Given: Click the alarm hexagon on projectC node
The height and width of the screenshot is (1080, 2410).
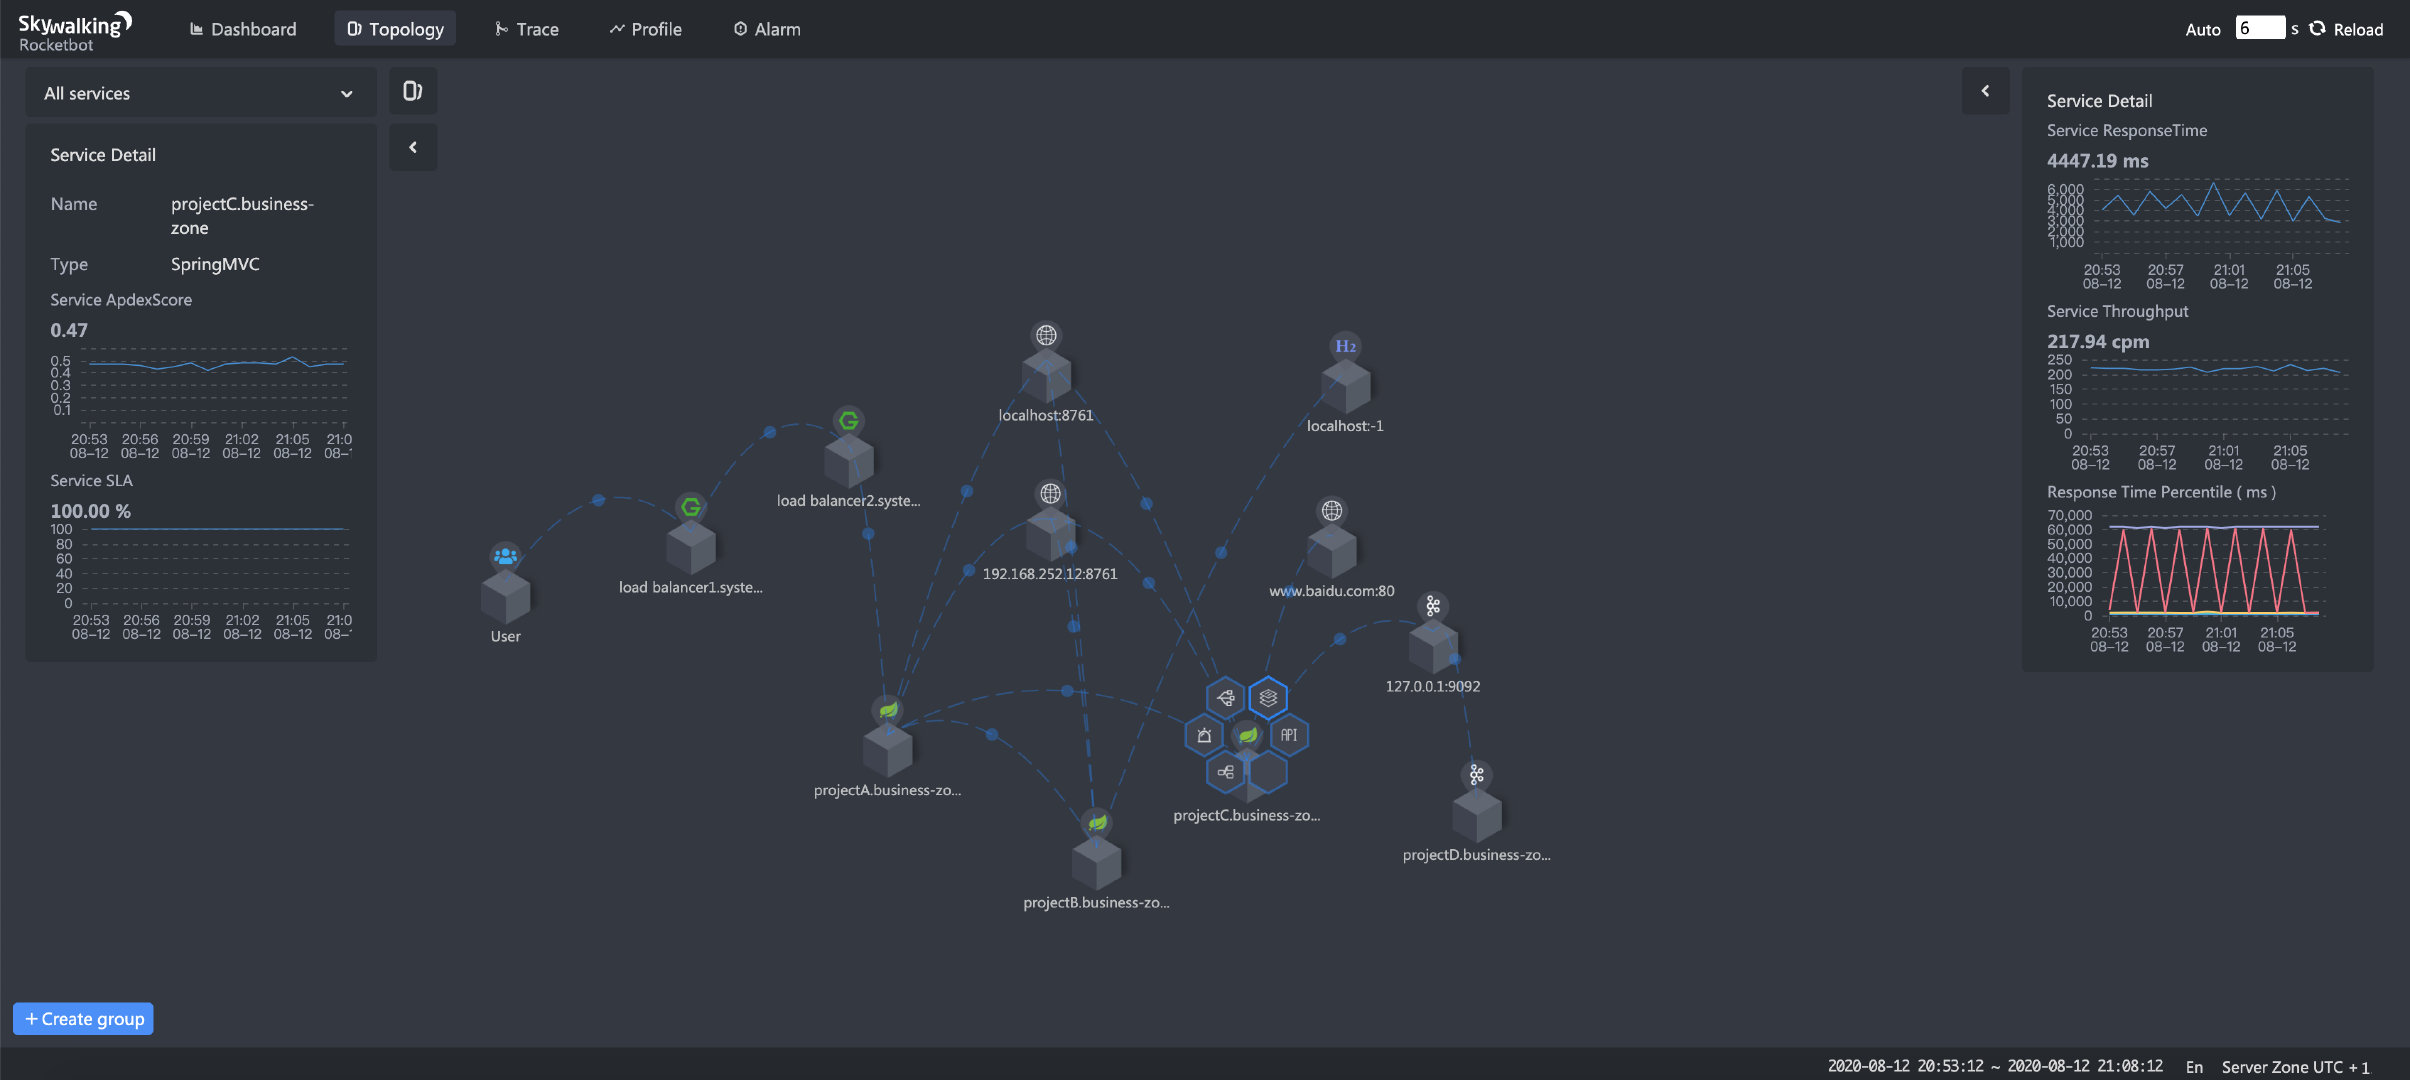Looking at the screenshot, I should (x=1204, y=736).
